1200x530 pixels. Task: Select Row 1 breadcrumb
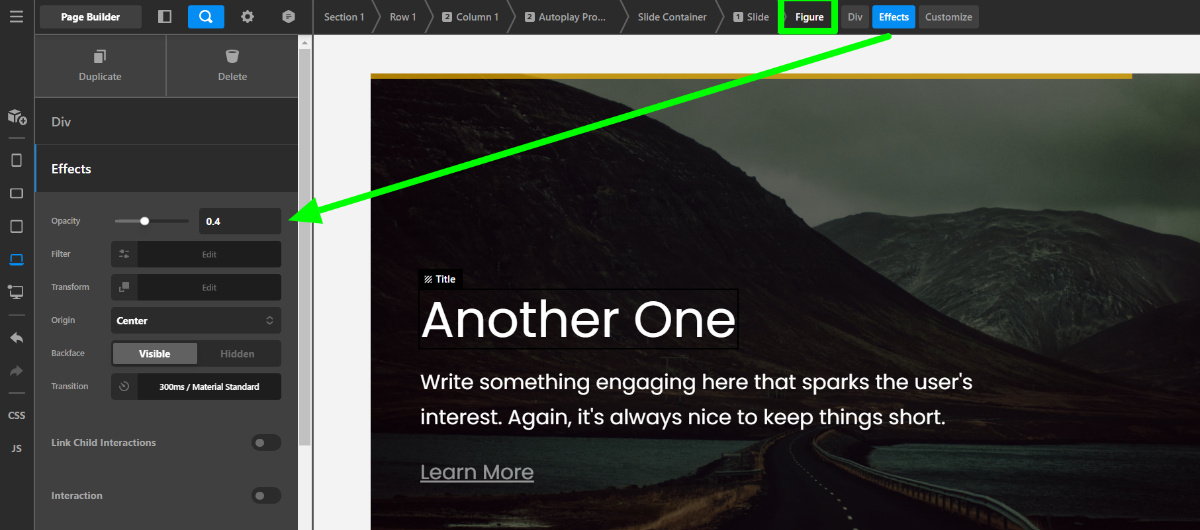pos(402,17)
